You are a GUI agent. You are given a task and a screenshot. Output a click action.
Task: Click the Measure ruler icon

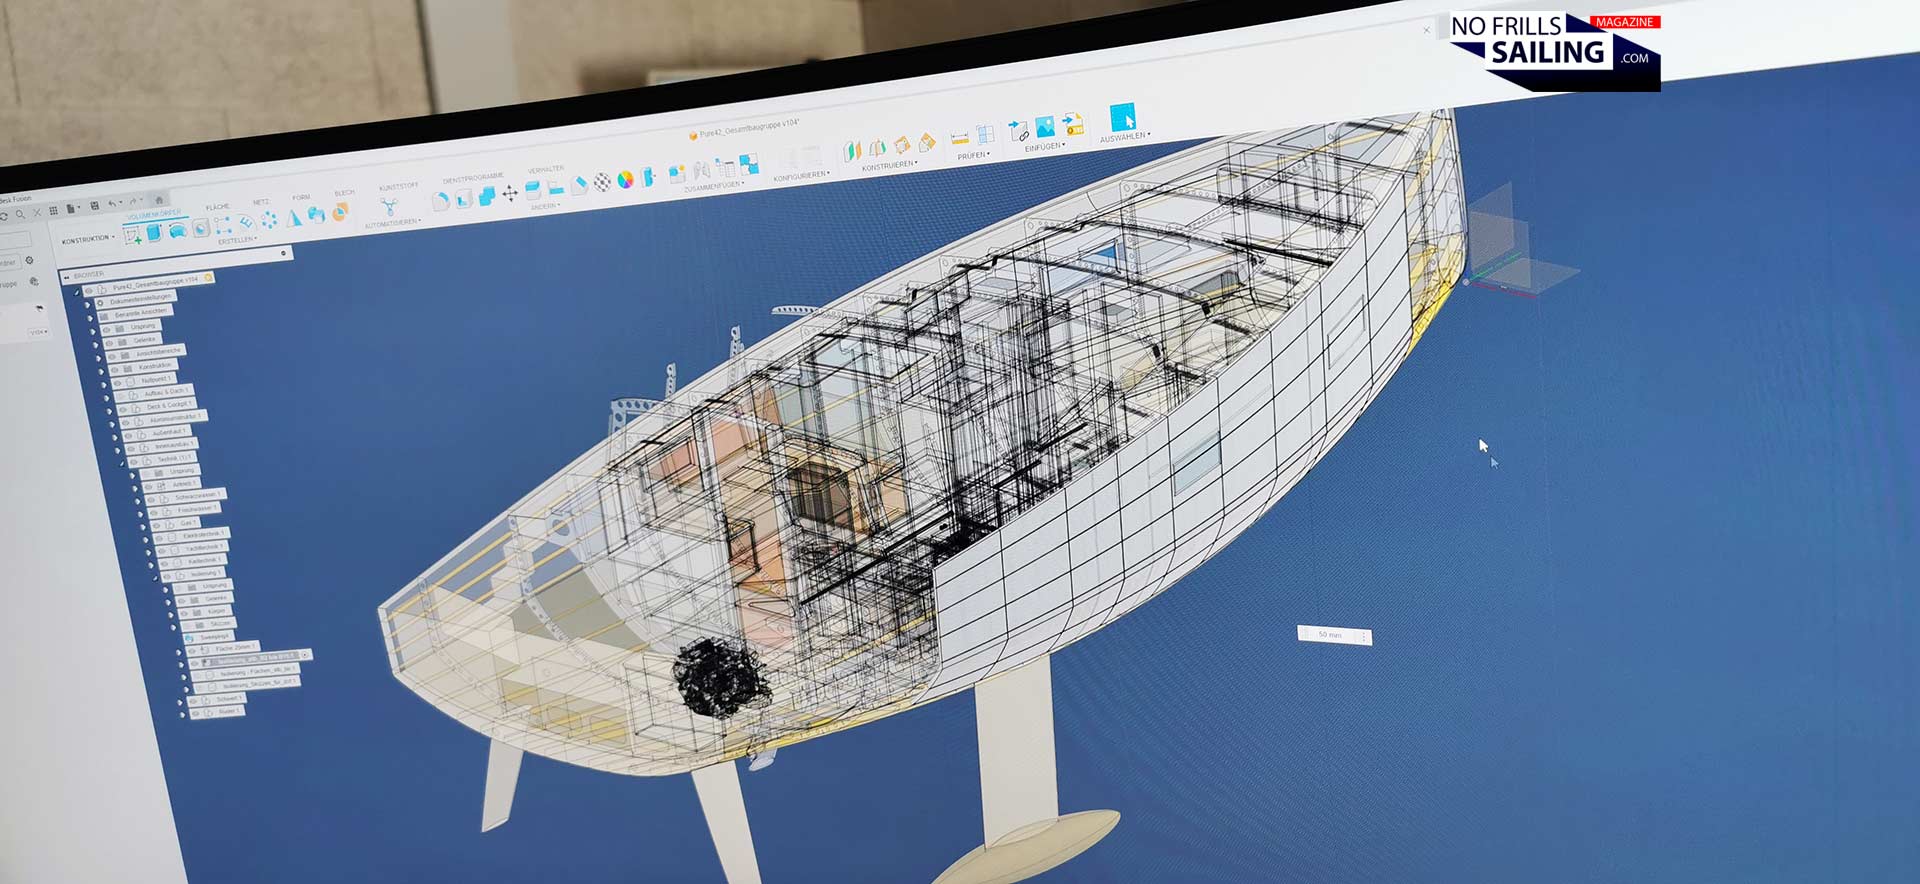[959, 139]
